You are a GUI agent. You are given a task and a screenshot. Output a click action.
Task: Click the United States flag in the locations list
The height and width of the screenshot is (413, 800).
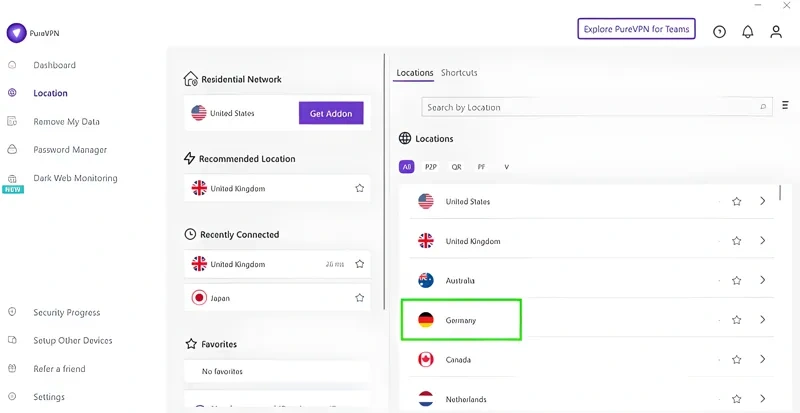(x=426, y=201)
